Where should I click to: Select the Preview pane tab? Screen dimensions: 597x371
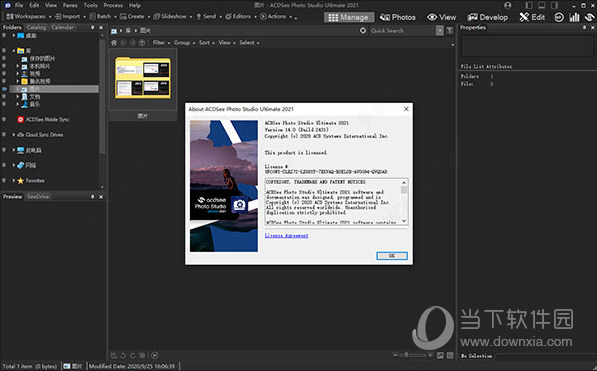coord(13,197)
